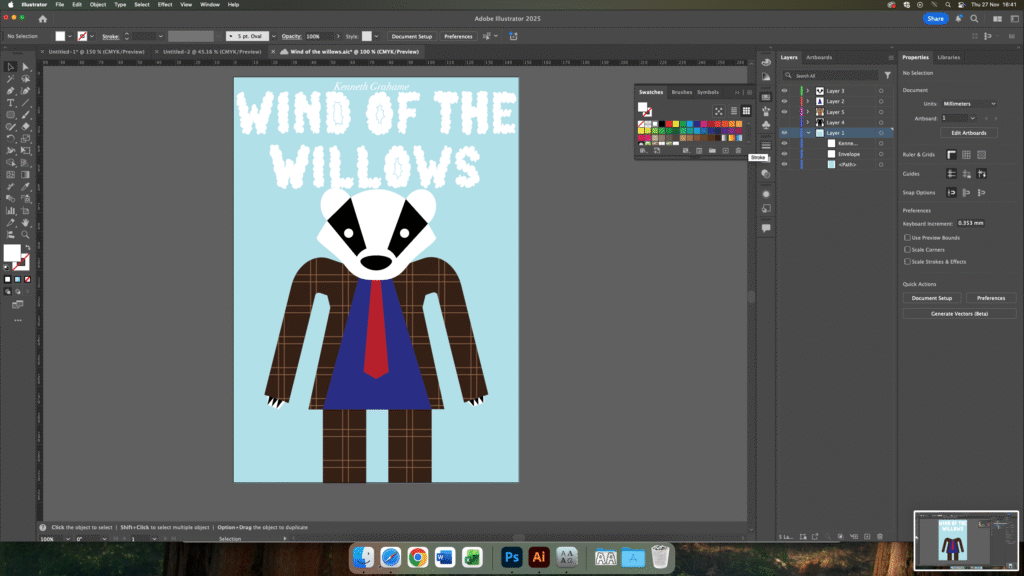Click the filter icon in the Layers panel

pyautogui.click(x=887, y=75)
